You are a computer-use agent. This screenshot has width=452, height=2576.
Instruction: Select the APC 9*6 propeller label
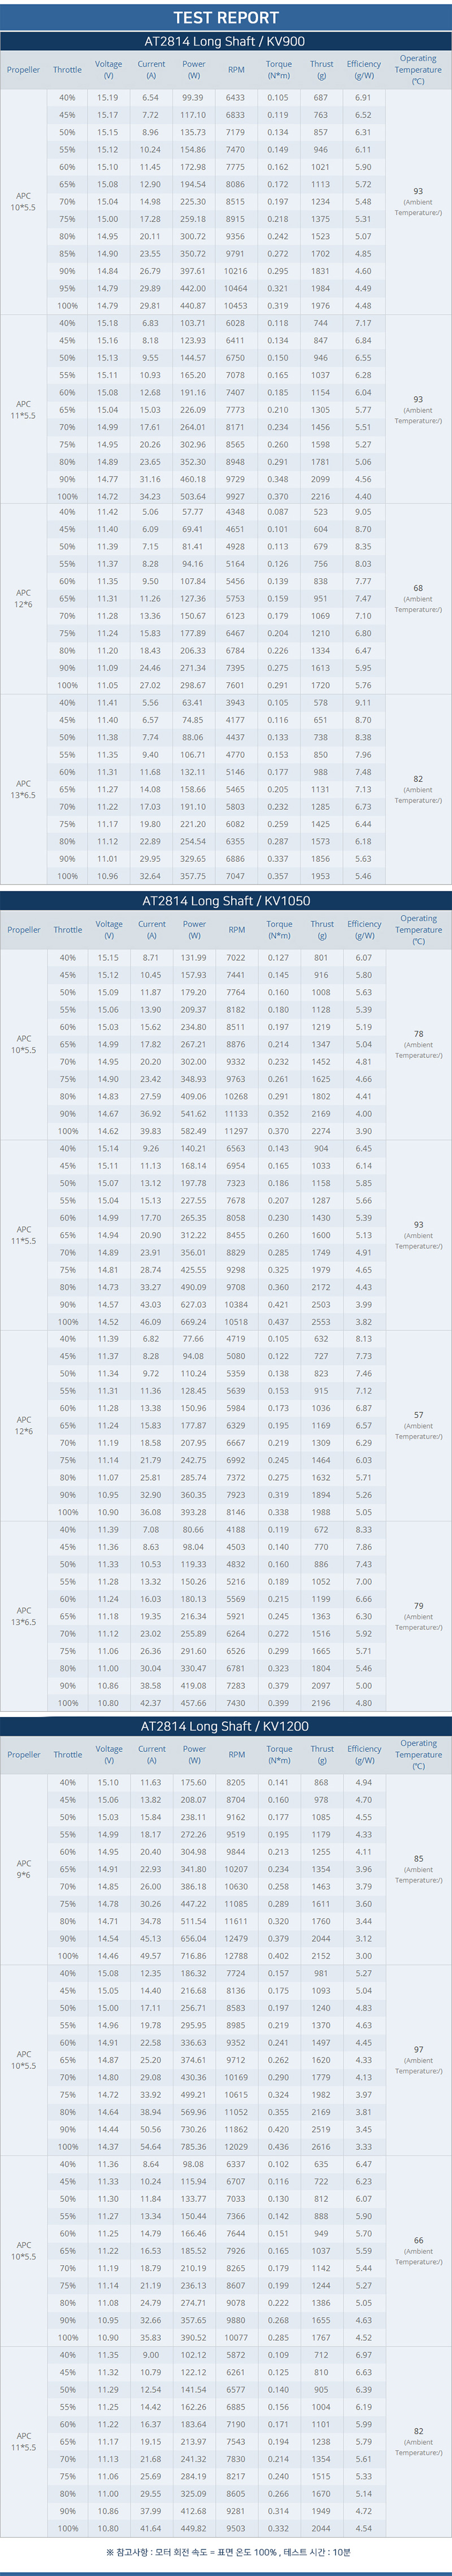23,1869
